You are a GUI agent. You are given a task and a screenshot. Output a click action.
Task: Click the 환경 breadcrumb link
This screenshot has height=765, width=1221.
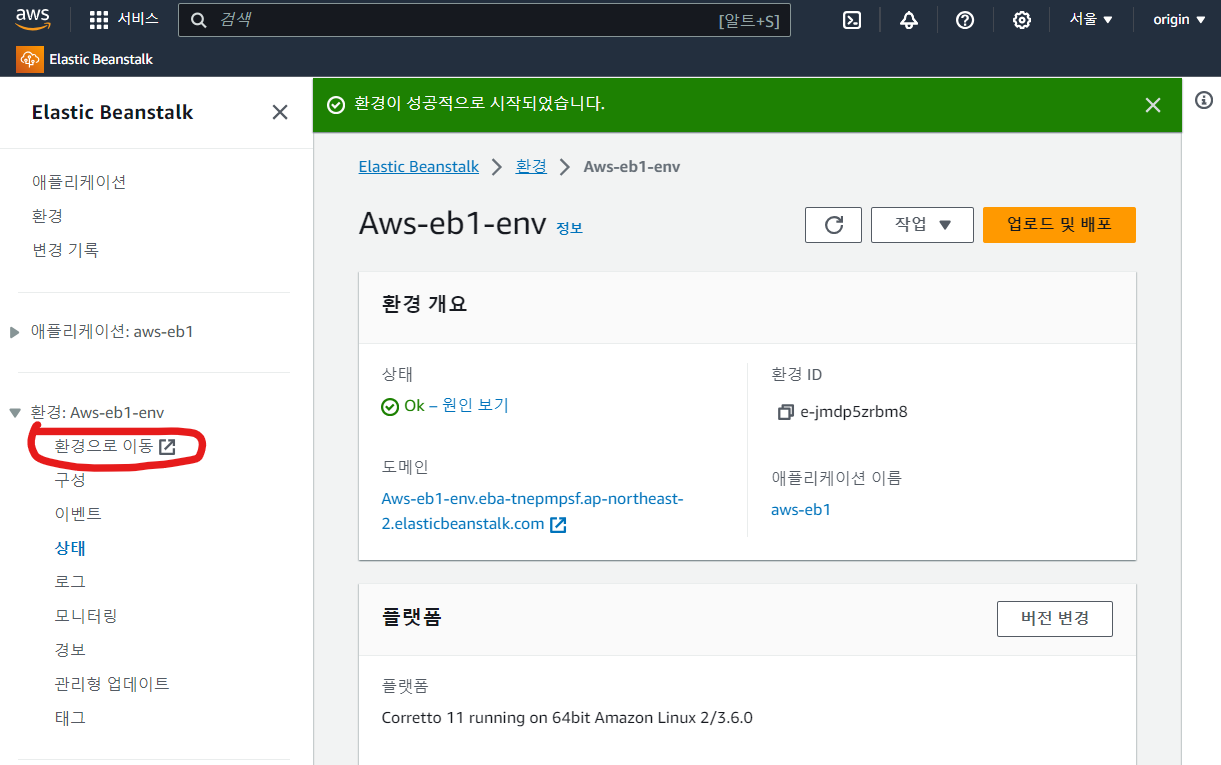click(531, 167)
